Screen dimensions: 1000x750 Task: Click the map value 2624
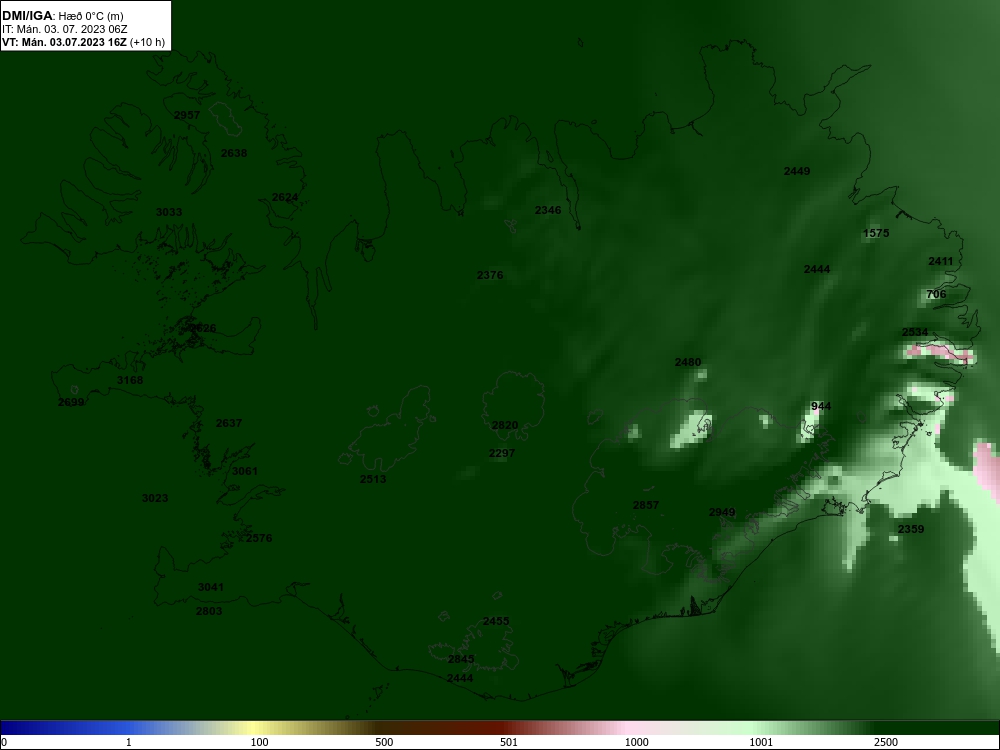pos(285,198)
